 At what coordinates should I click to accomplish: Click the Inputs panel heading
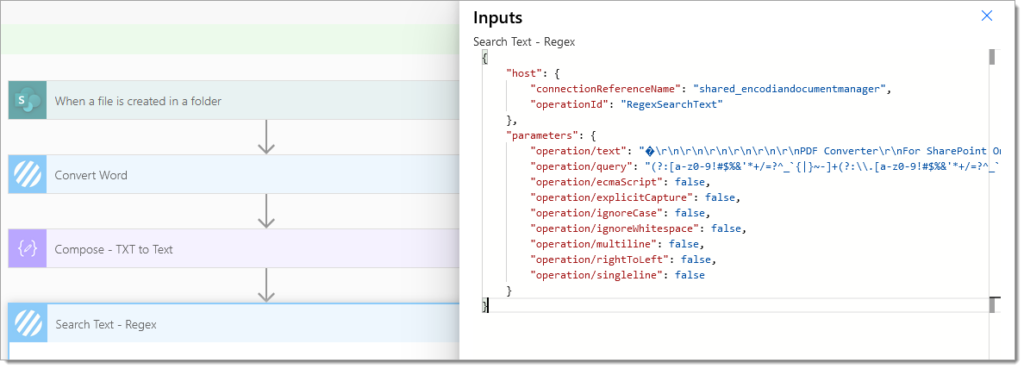498,18
